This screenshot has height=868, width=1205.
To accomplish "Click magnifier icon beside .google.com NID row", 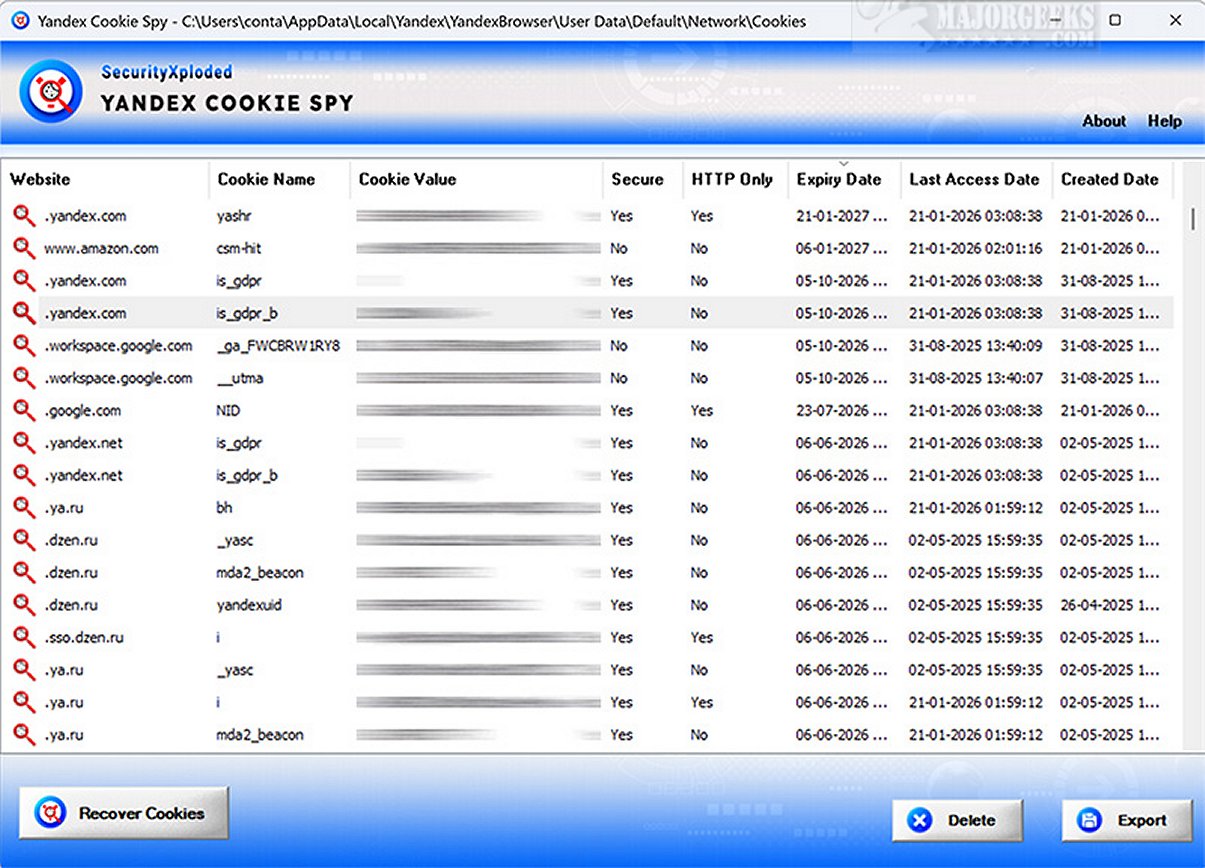I will point(24,410).
